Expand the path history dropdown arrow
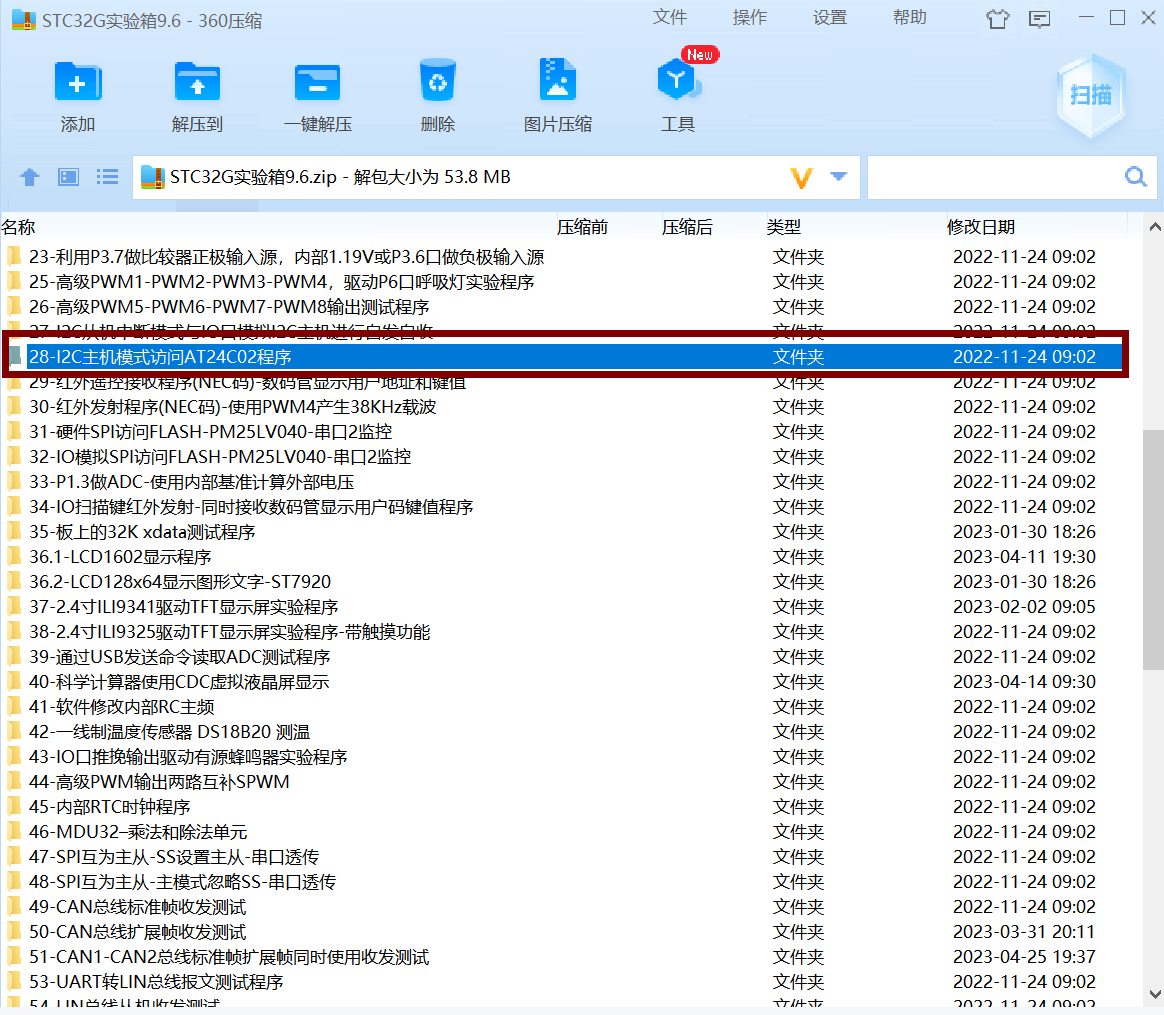 click(x=839, y=177)
